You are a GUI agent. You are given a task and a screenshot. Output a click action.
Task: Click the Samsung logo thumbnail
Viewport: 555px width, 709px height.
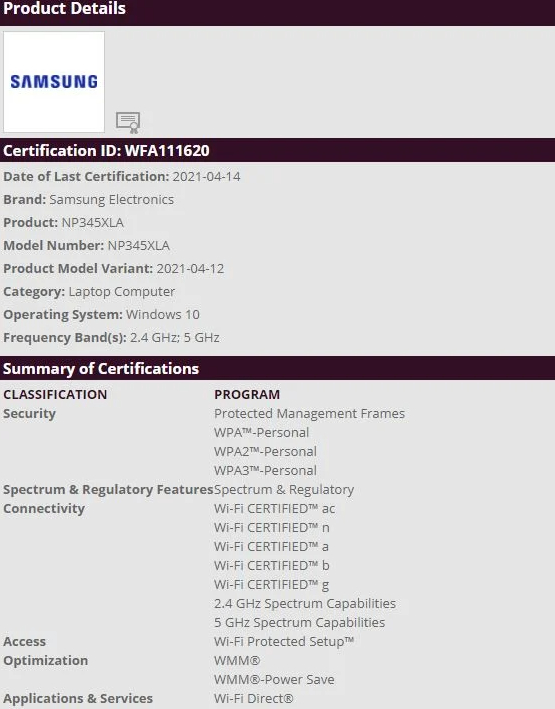(x=54, y=82)
